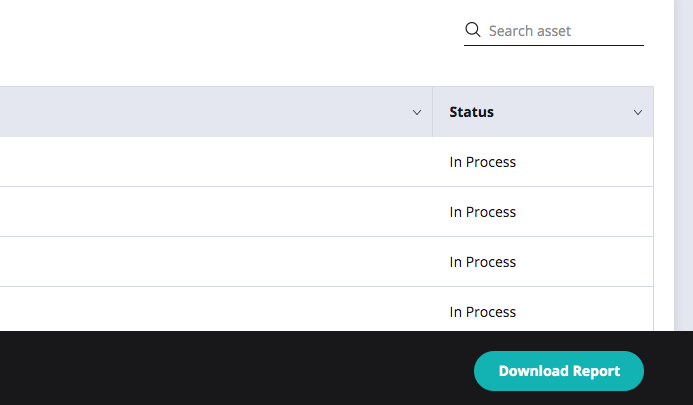Select the second row's In Process status

coord(483,212)
